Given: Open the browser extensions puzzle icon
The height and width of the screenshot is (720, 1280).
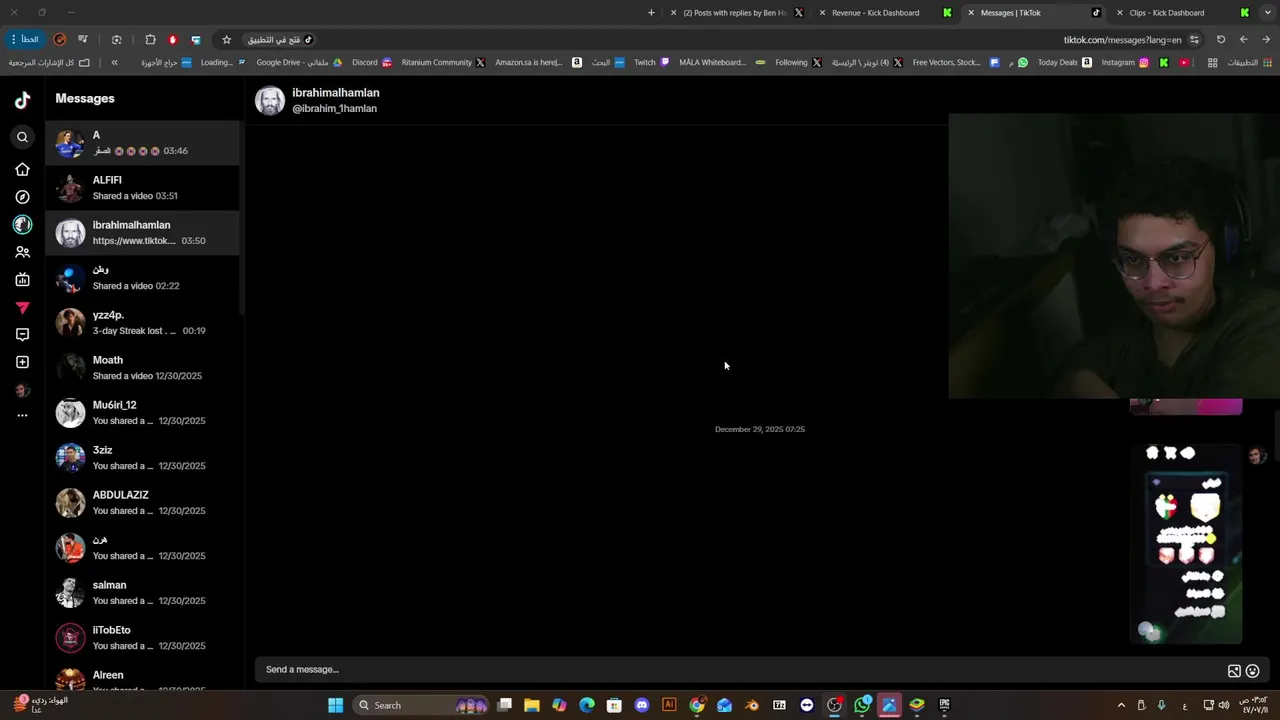Looking at the screenshot, I should coord(150,40).
